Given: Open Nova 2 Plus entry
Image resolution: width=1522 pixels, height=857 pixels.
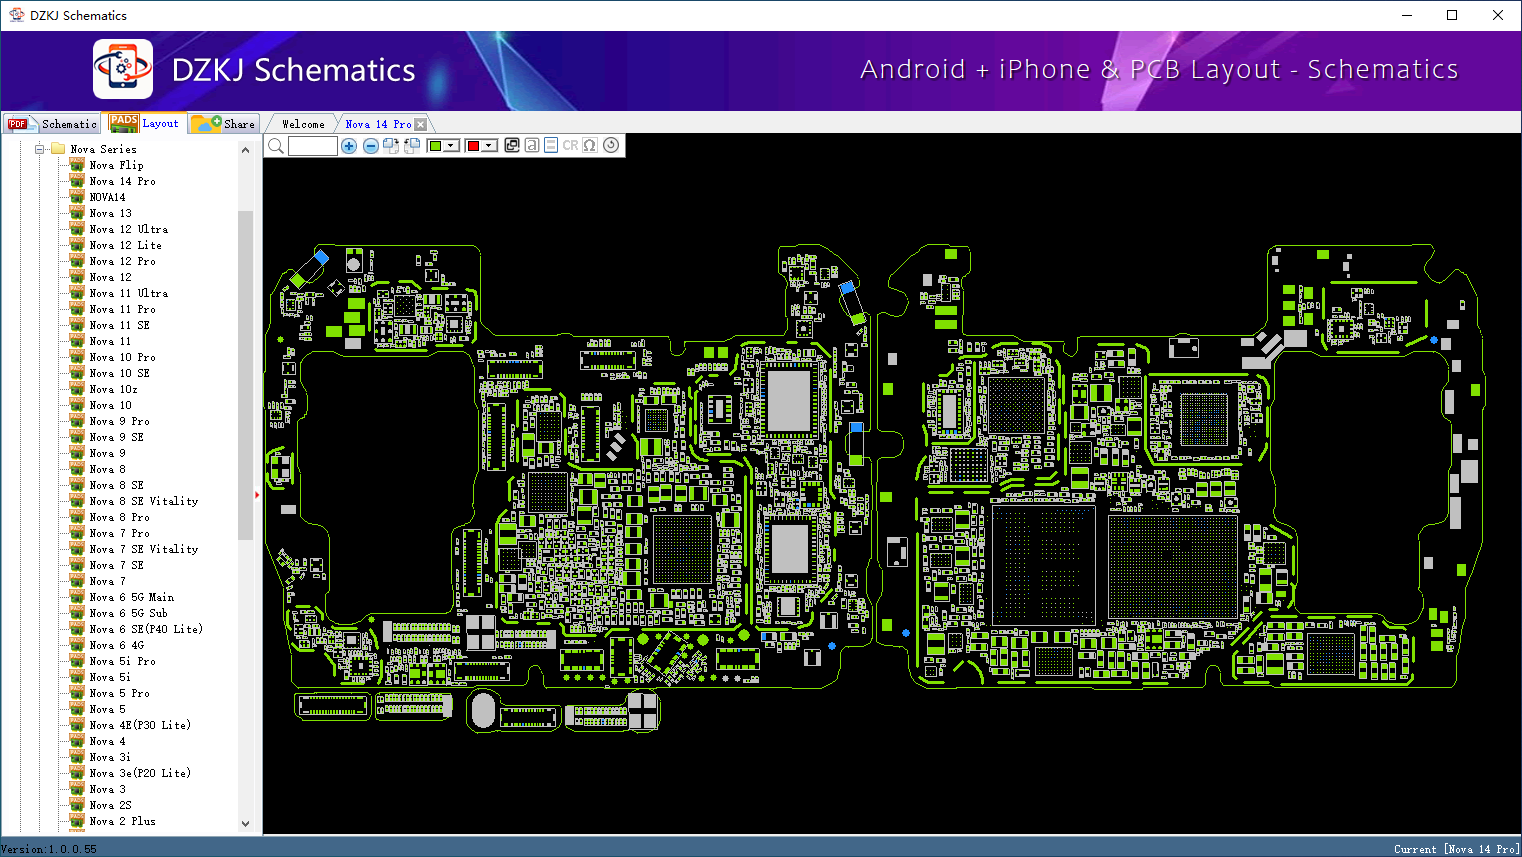Looking at the screenshot, I should [122, 821].
